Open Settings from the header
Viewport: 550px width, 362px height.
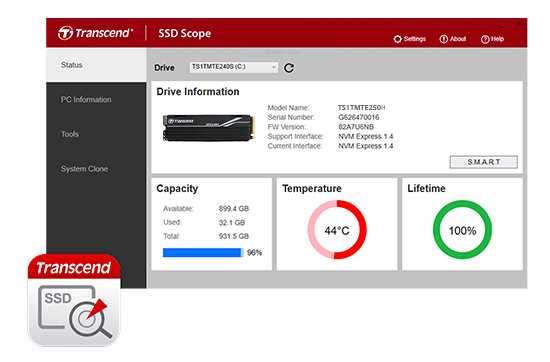tap(410, 39)
